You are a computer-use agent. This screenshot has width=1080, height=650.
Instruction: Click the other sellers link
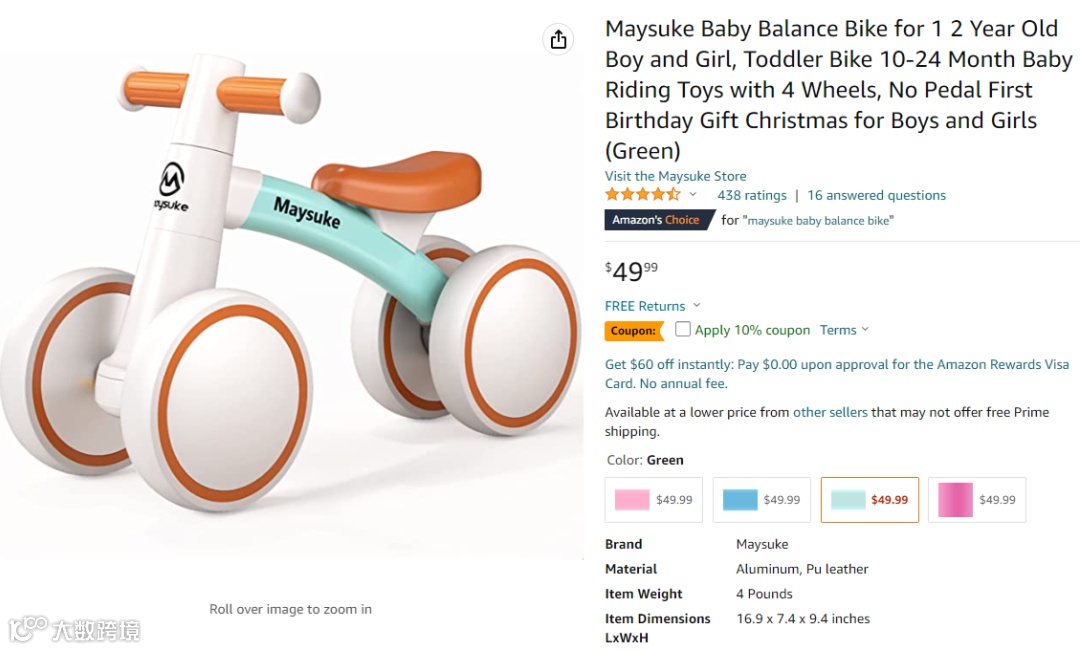coord(830,412)
